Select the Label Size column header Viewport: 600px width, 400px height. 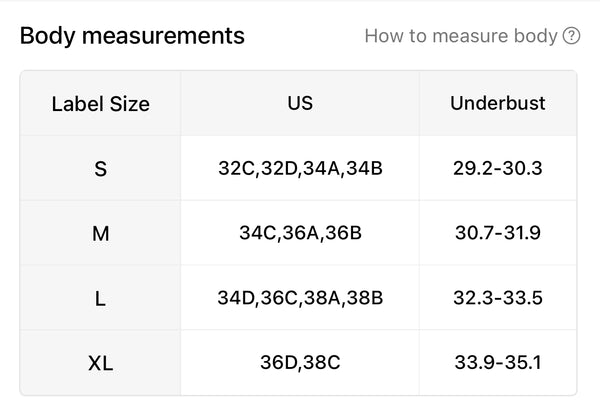coord(101,103)
